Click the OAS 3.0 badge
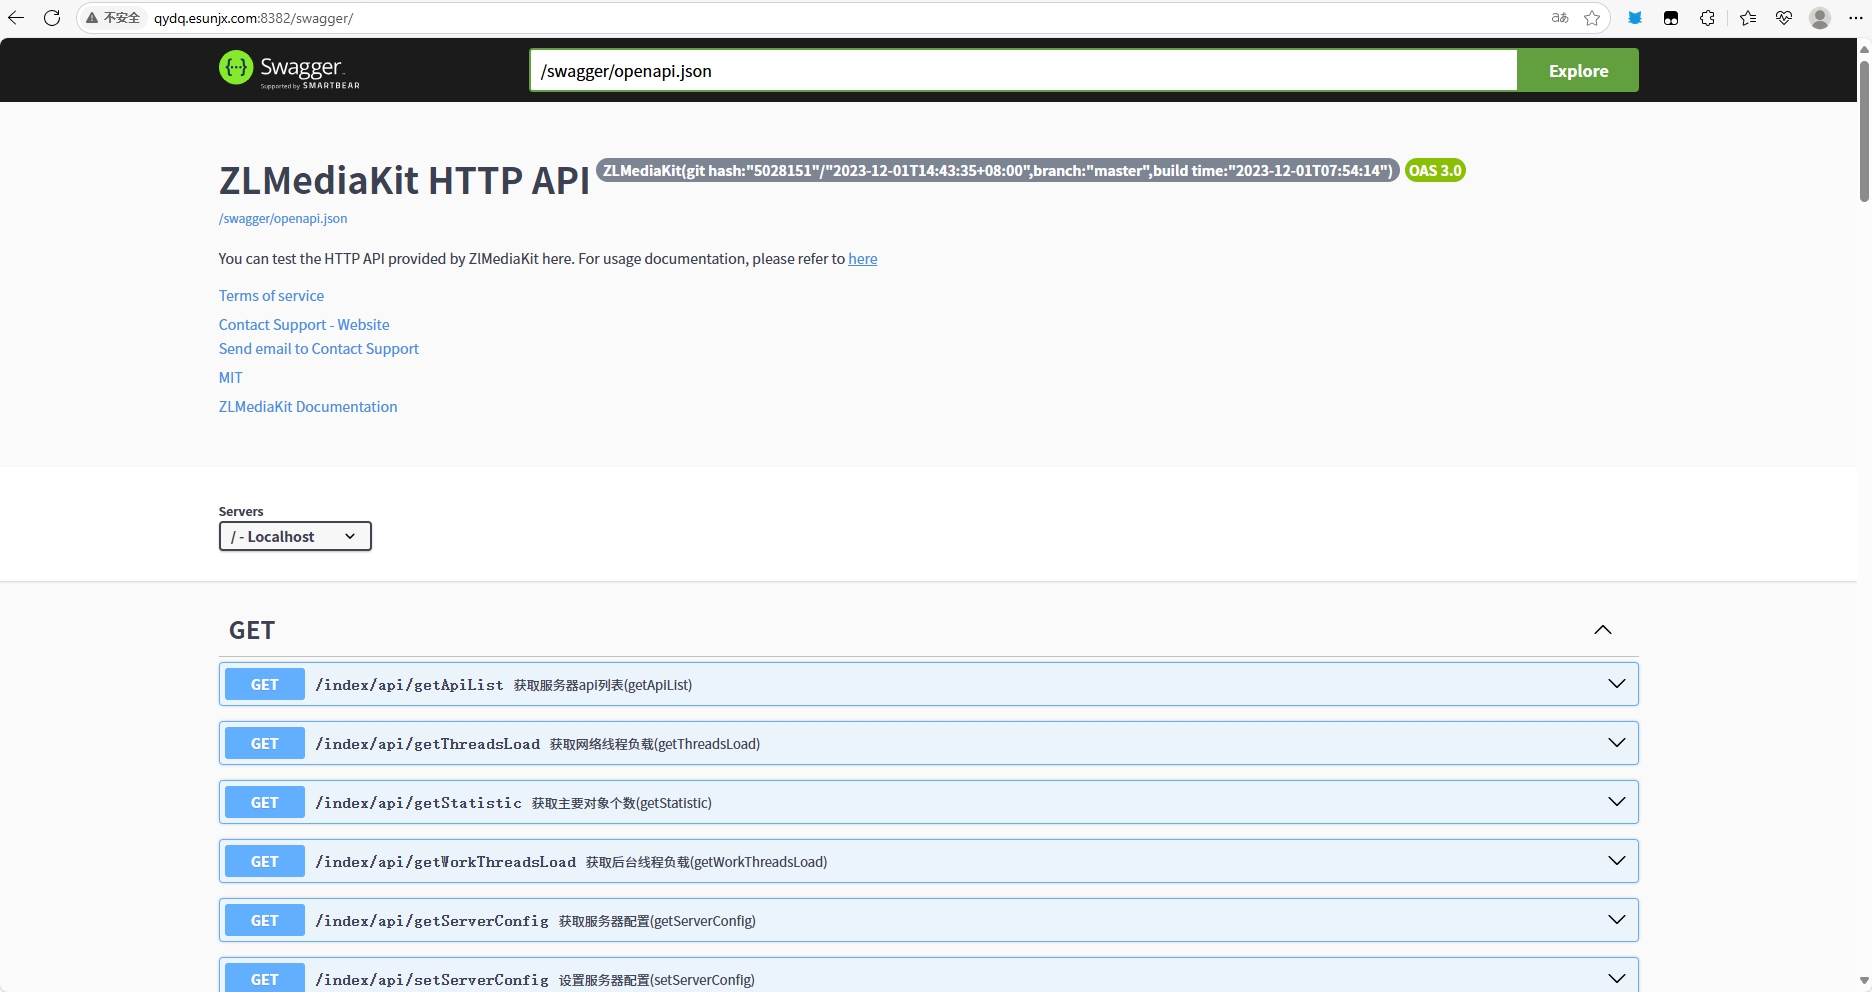 tap(1435, 170)
